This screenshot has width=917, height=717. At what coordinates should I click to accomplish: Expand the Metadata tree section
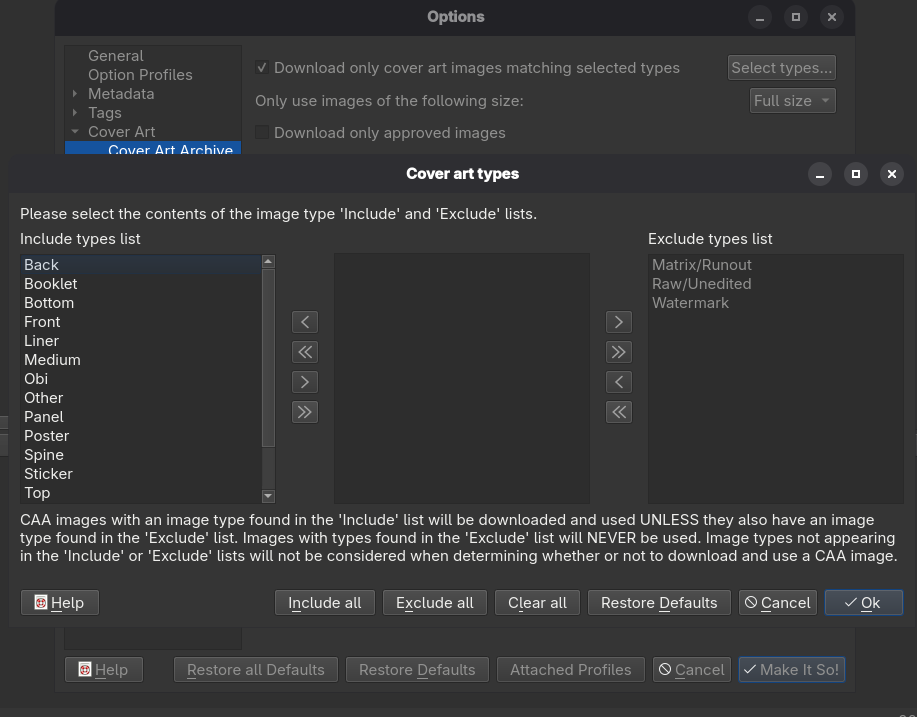75,94
